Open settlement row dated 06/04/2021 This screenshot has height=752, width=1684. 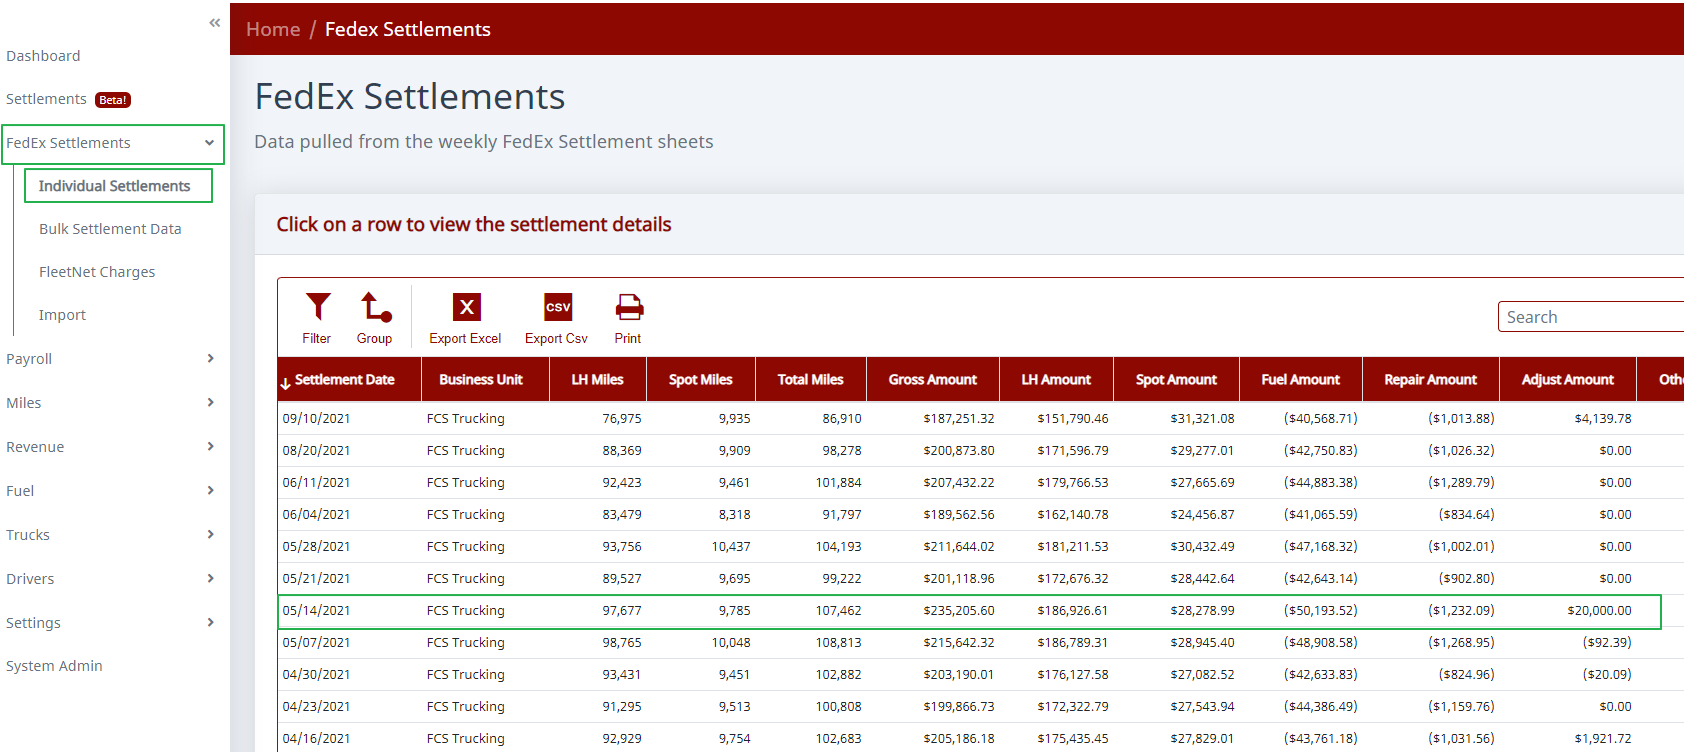980,515
